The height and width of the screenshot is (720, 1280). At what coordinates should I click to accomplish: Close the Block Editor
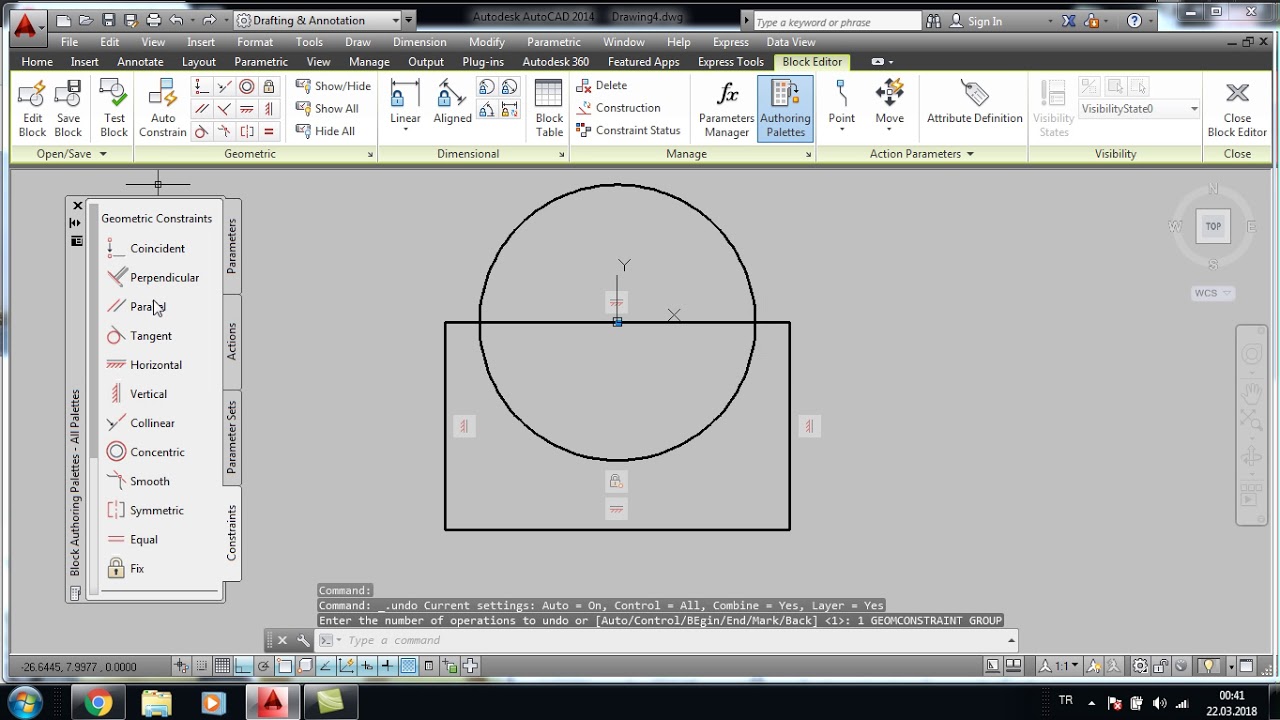coord(1237,109)
